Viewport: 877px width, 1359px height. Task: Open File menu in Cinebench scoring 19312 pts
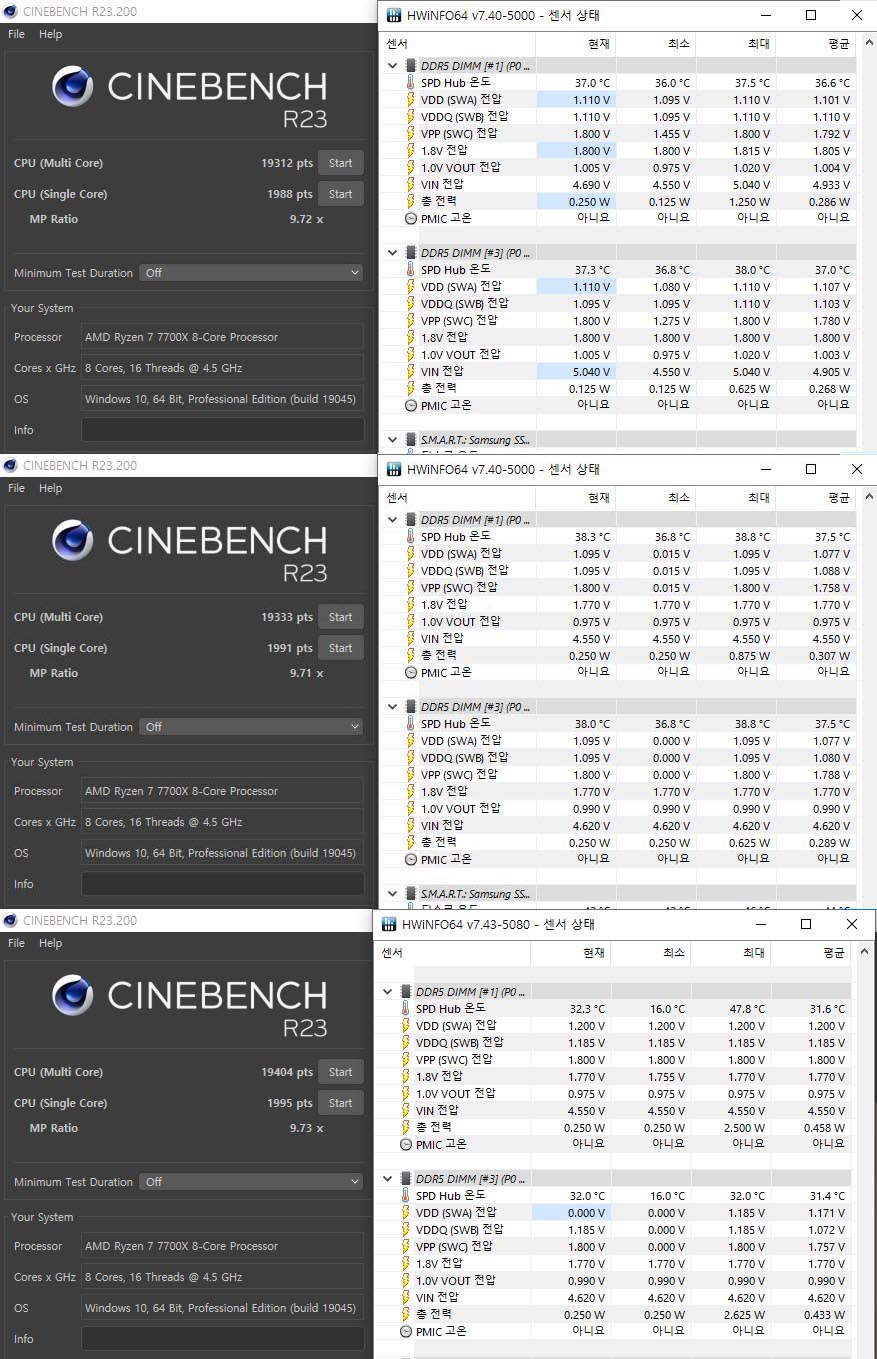(x=16, y=34)
